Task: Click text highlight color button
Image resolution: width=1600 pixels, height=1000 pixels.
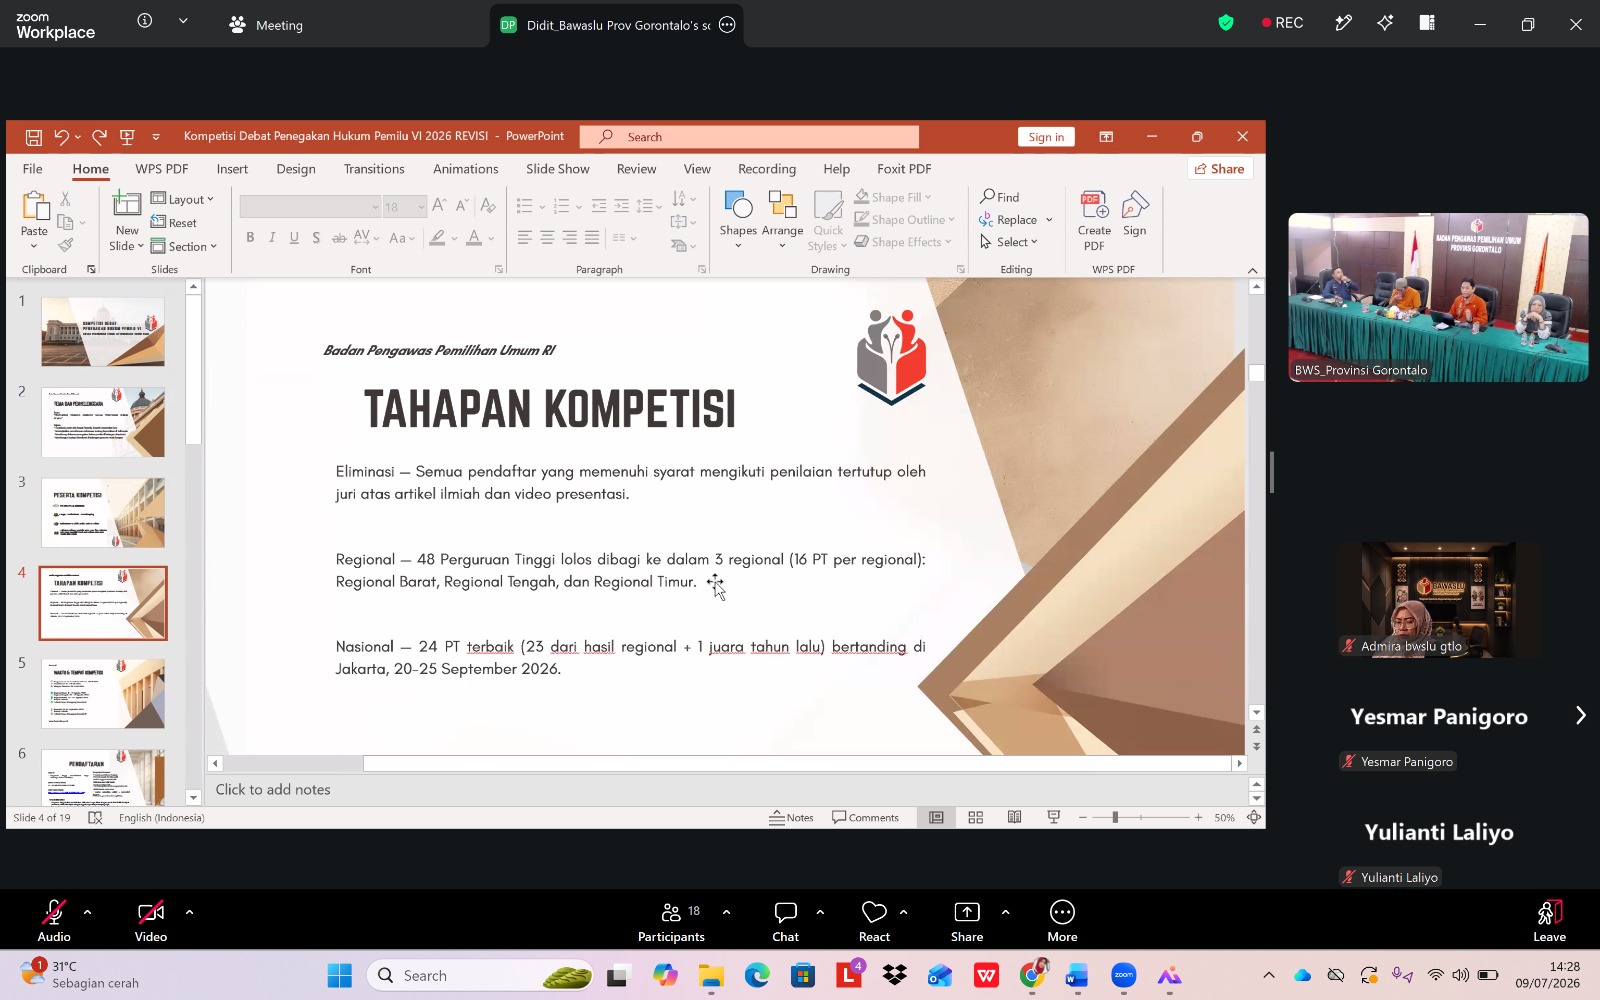Action: pyautogui.click(x=437, y=237)
